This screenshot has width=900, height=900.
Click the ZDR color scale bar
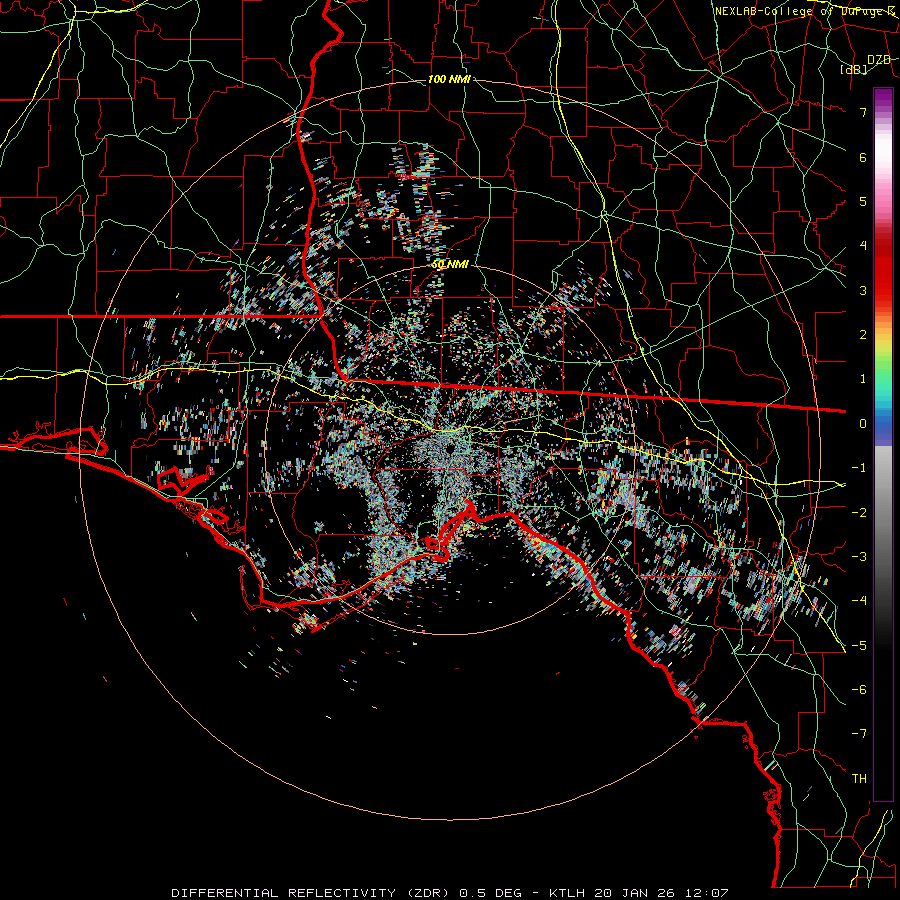click(x=883, y=444)
